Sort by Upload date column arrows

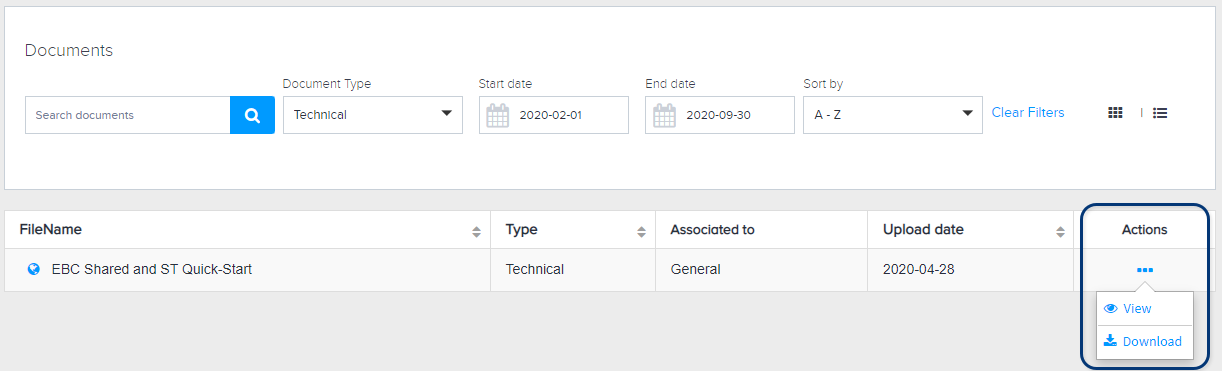1061,231
